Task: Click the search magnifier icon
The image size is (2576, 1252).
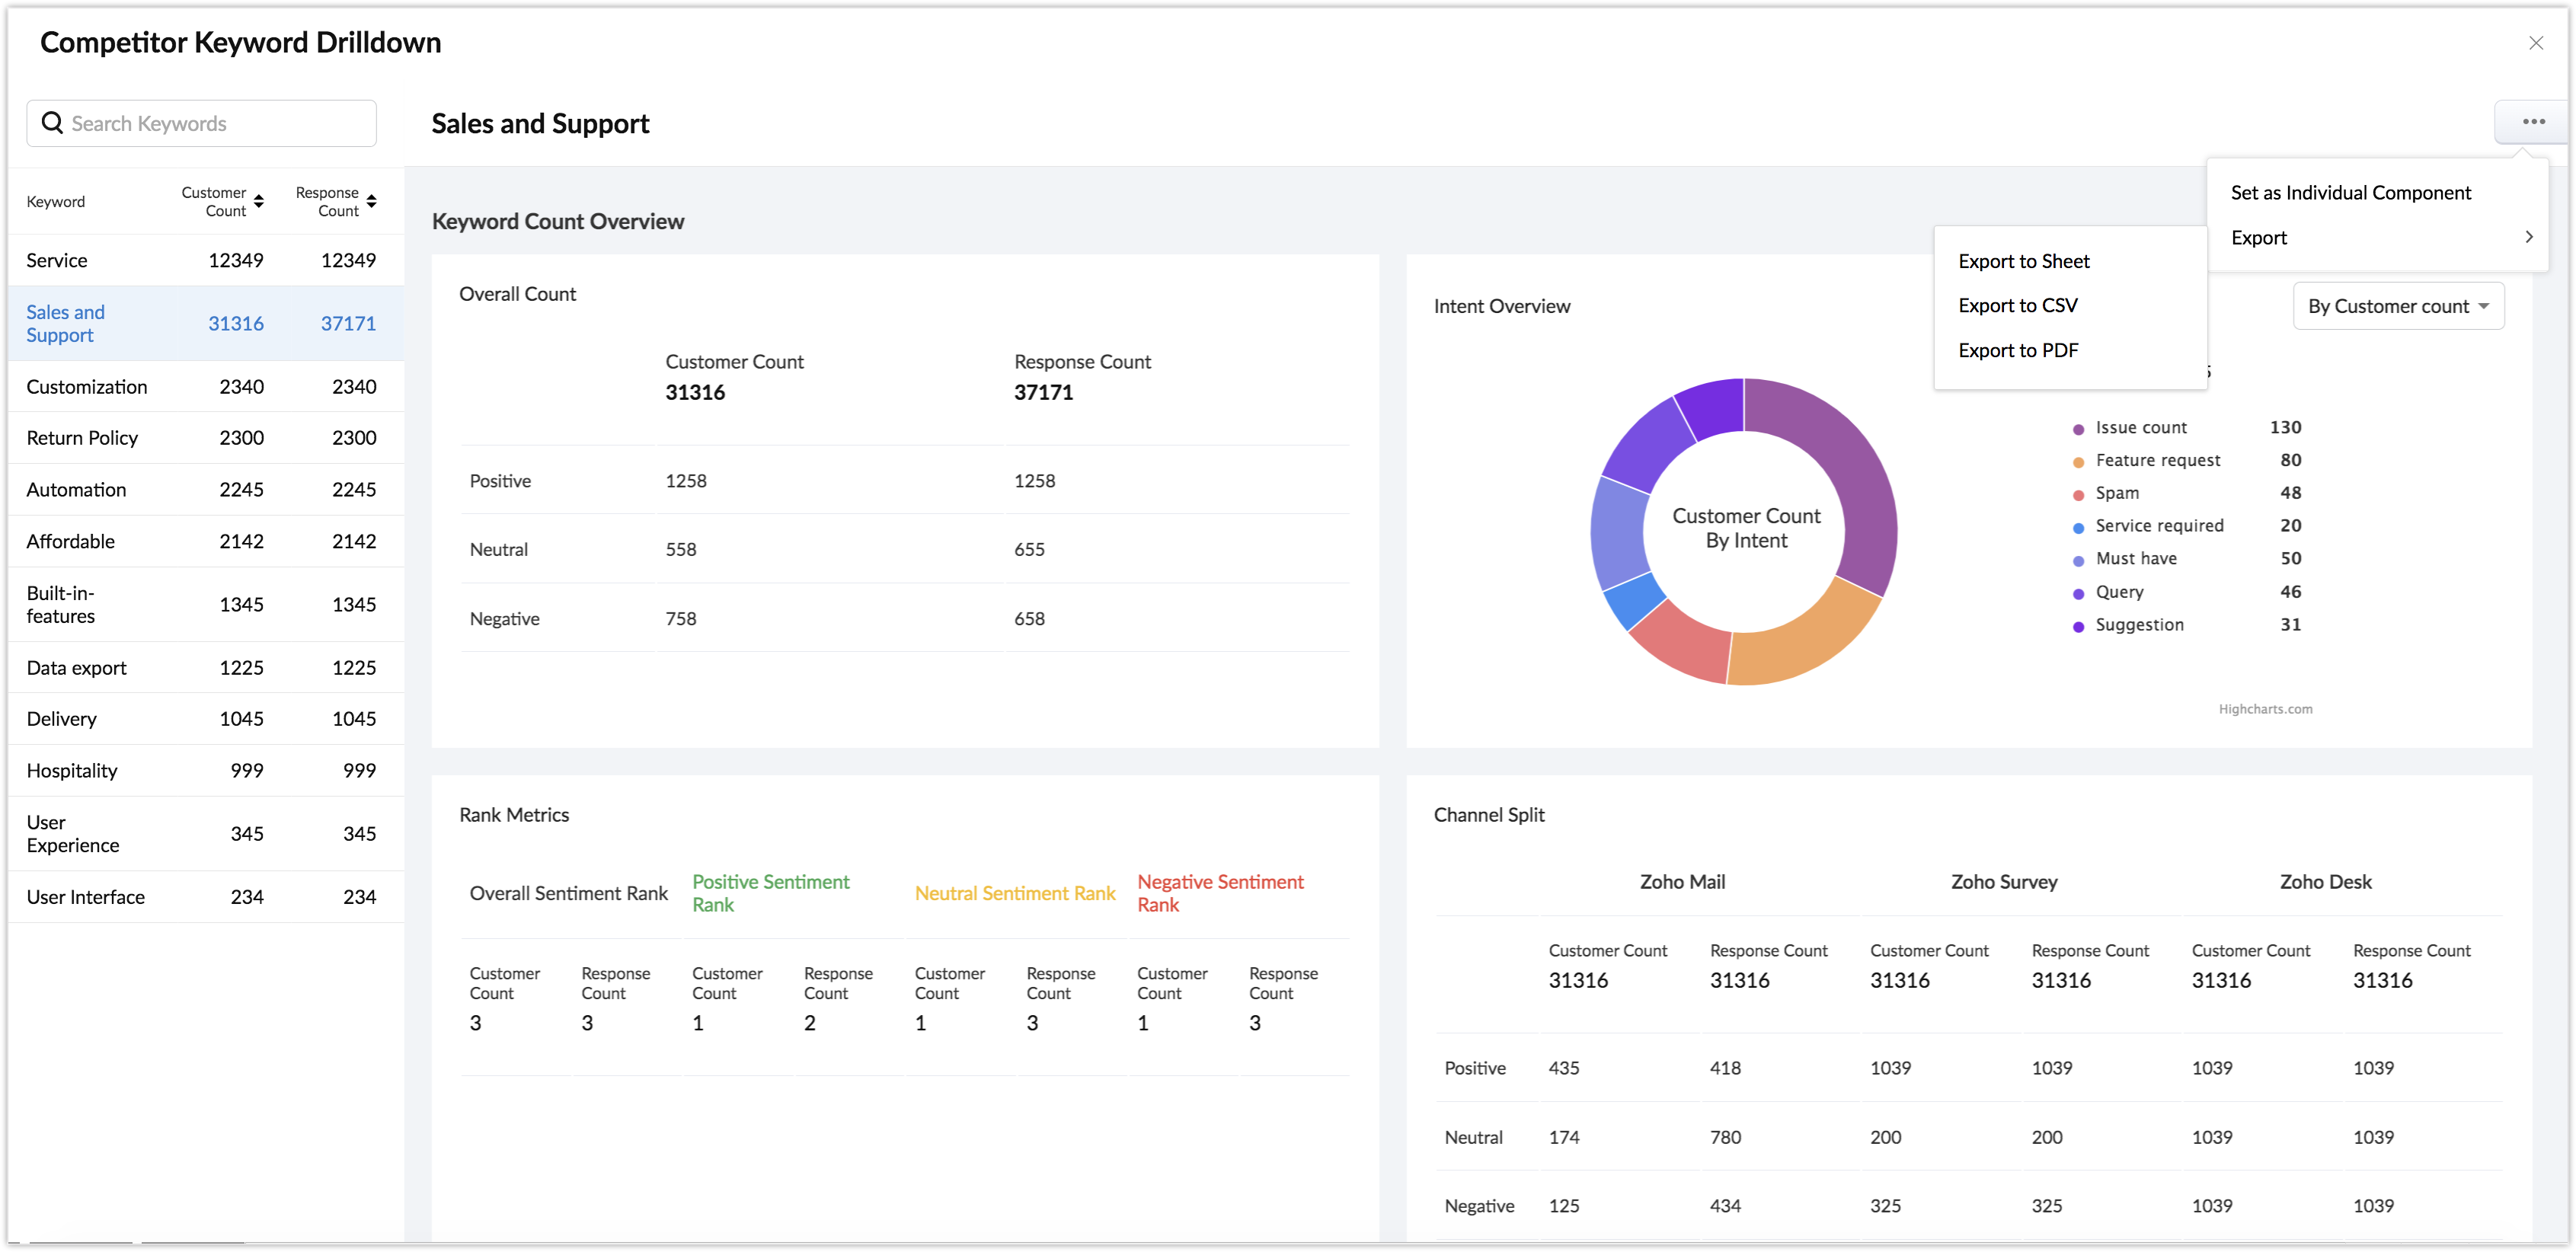Action: (x=52, y=123)
